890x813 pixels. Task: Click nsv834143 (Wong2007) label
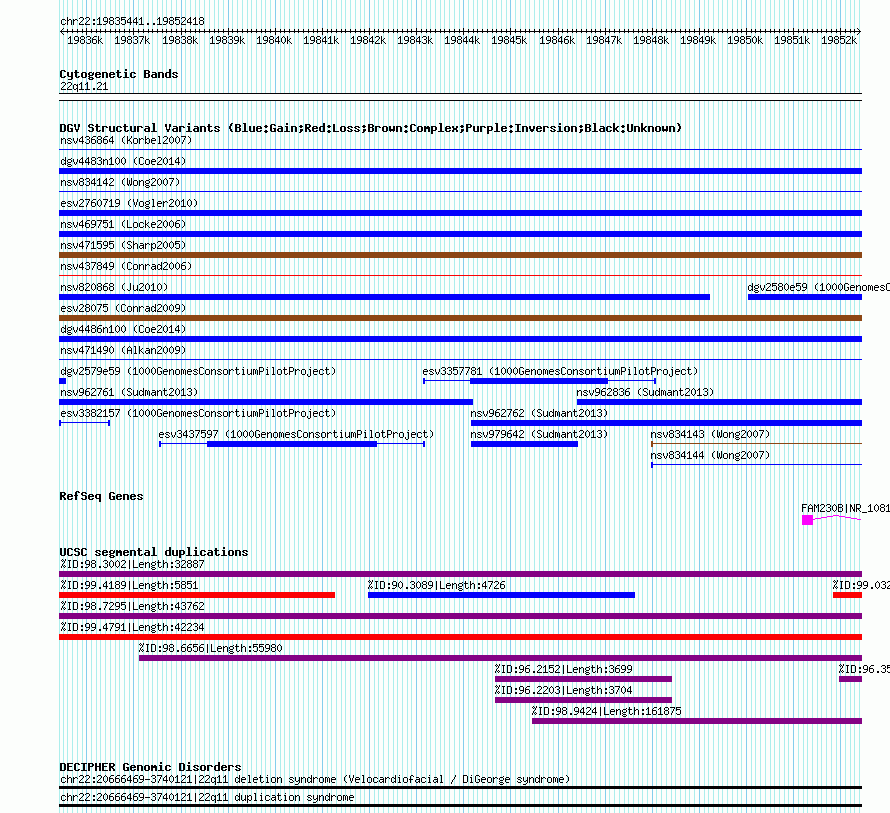(710, 434)
